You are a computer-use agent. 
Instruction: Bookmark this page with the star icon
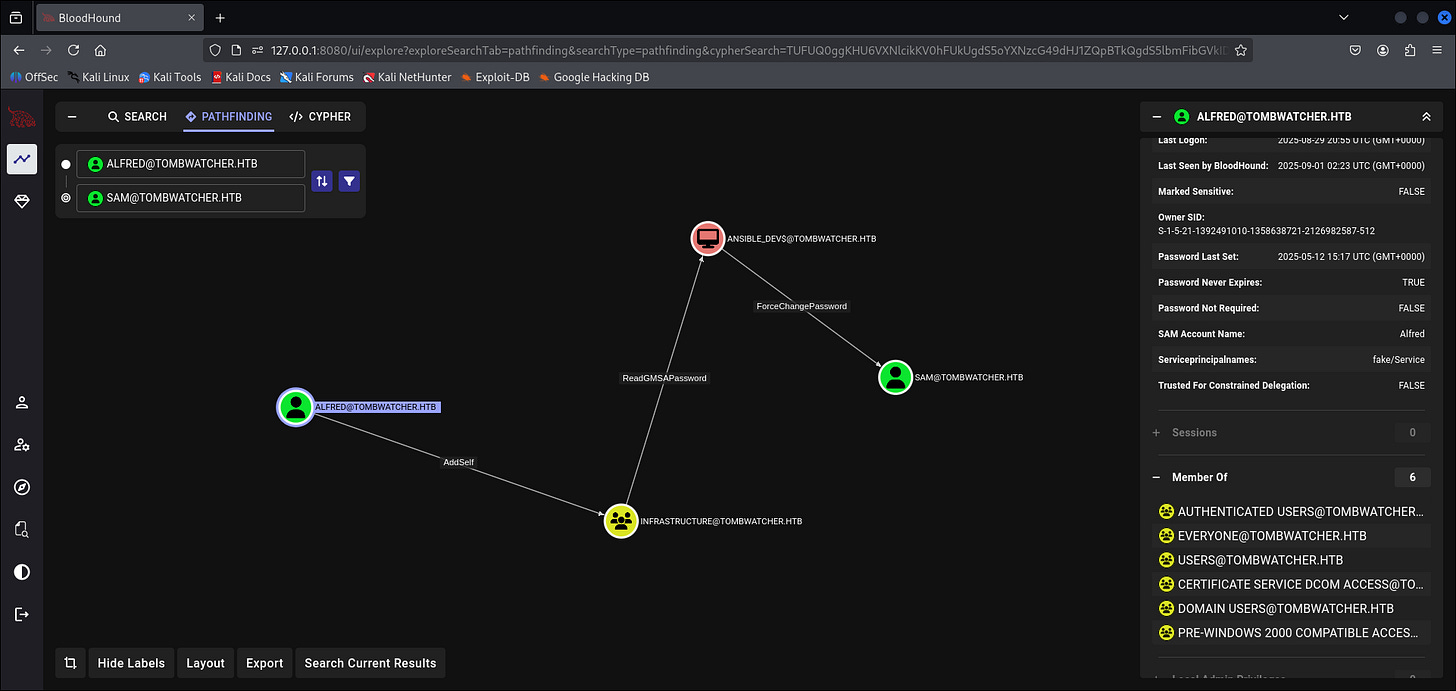[1240, 50]
